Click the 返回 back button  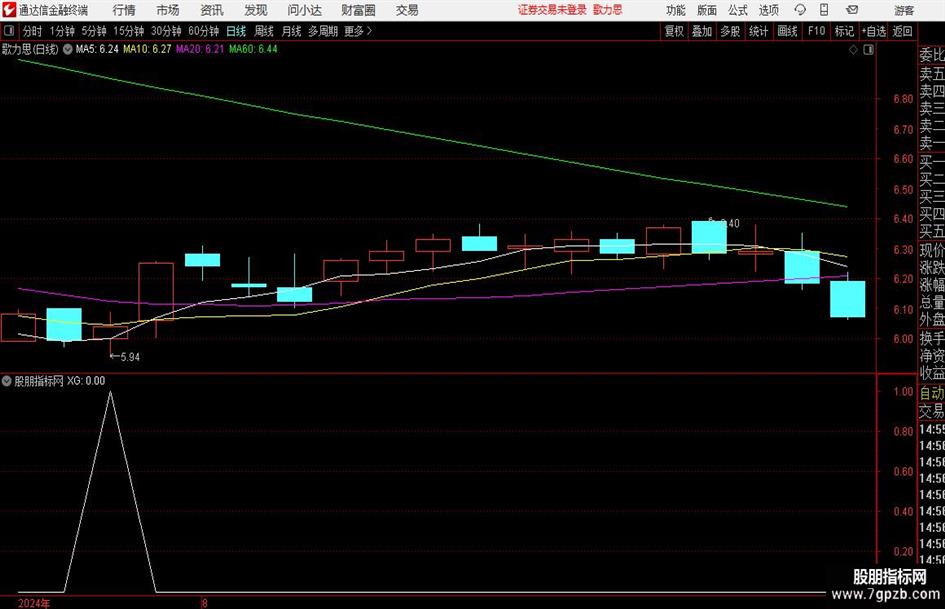coord(902,31)
